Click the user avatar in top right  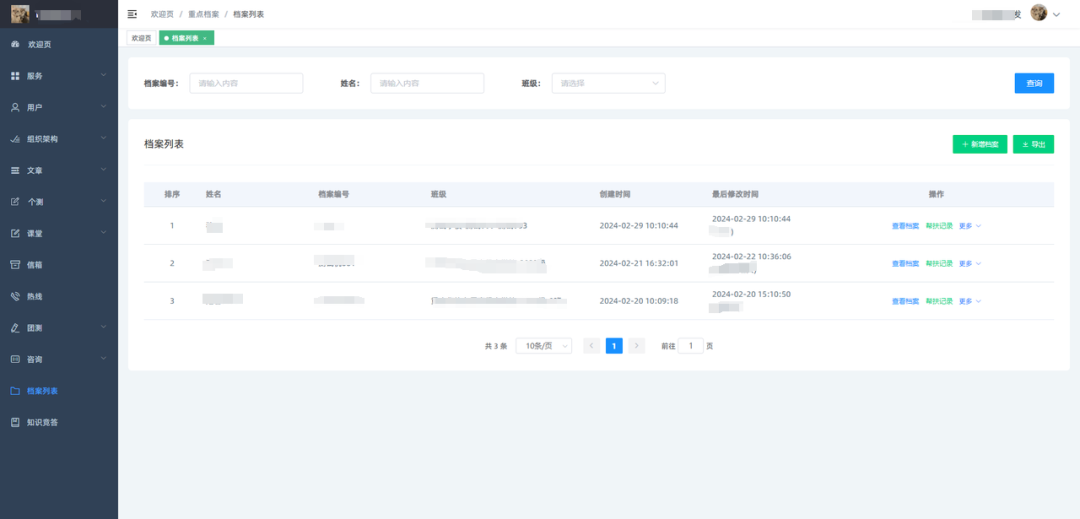(1039, 13)
